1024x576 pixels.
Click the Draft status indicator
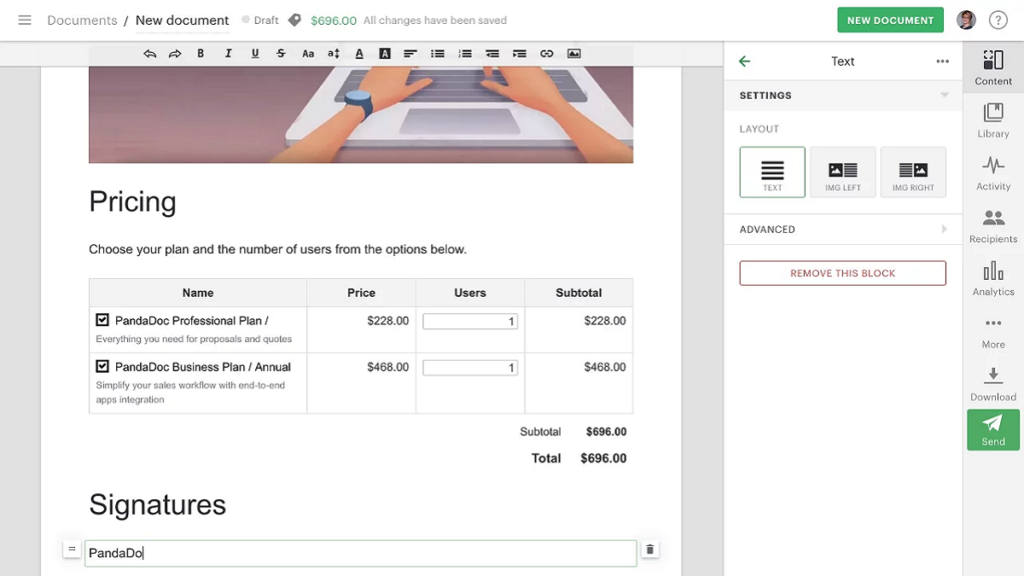click(x=260, y=20)
